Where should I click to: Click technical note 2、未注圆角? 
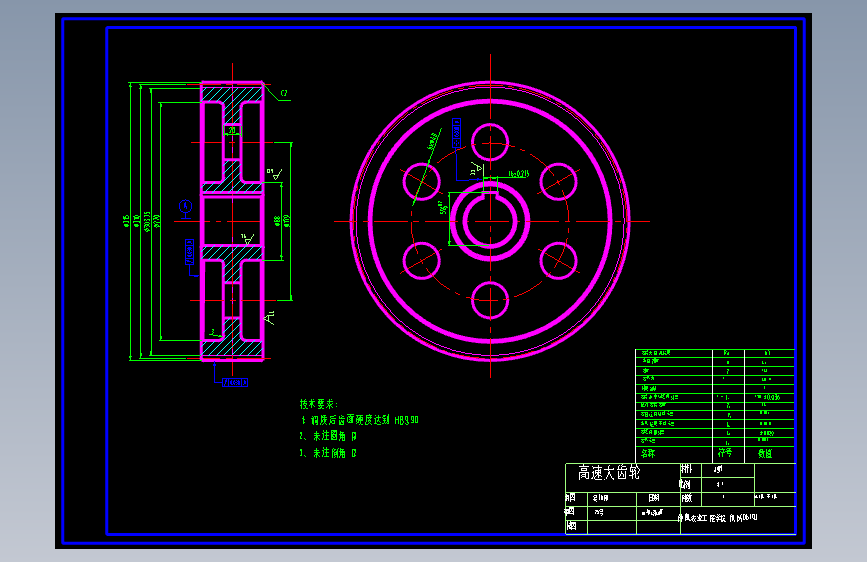coord(328,436)
